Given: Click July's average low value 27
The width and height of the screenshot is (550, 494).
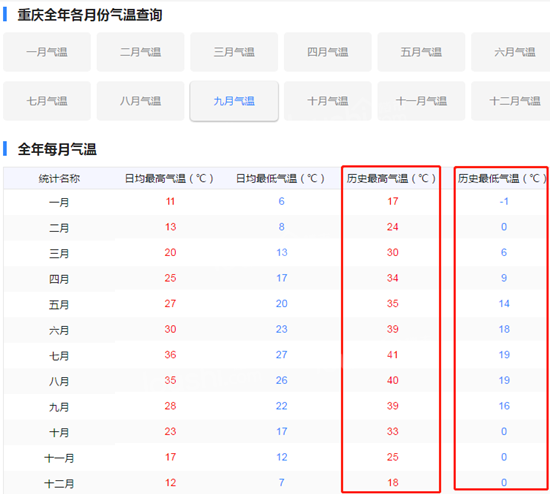Looking at the screenshot, I should (x=281, y=355).
